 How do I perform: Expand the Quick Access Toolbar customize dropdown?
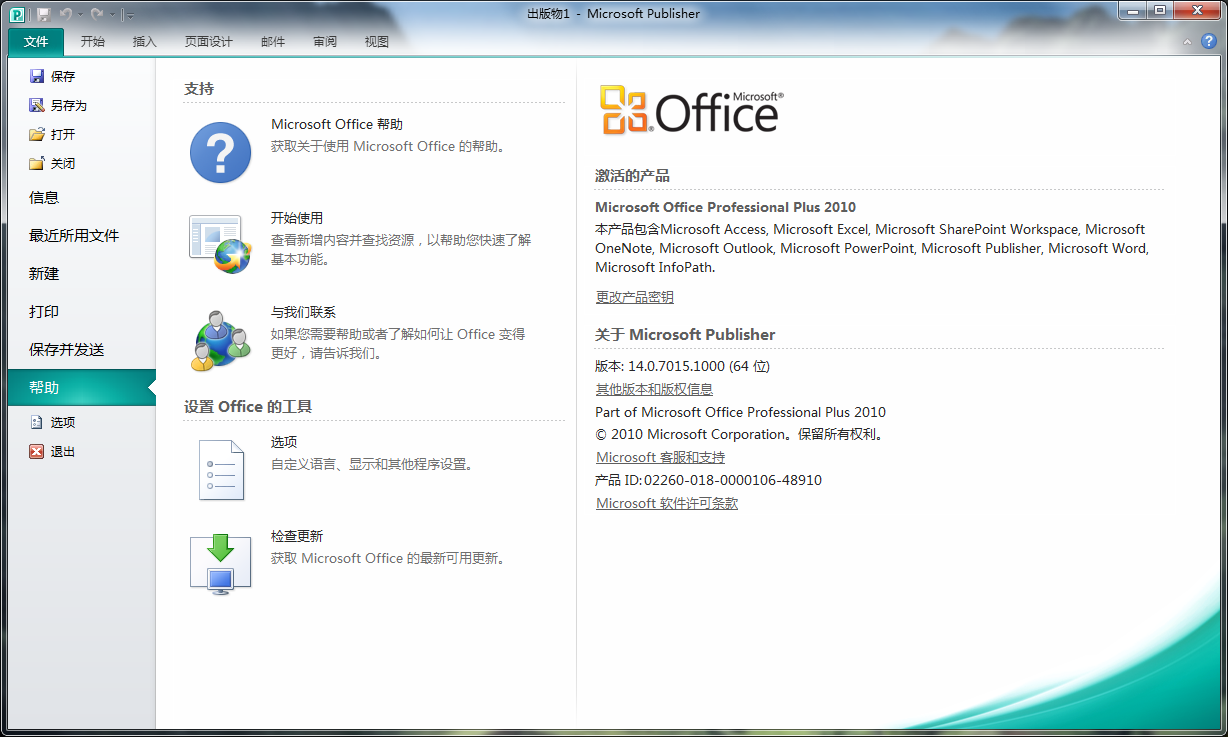[x=130, y=15]
